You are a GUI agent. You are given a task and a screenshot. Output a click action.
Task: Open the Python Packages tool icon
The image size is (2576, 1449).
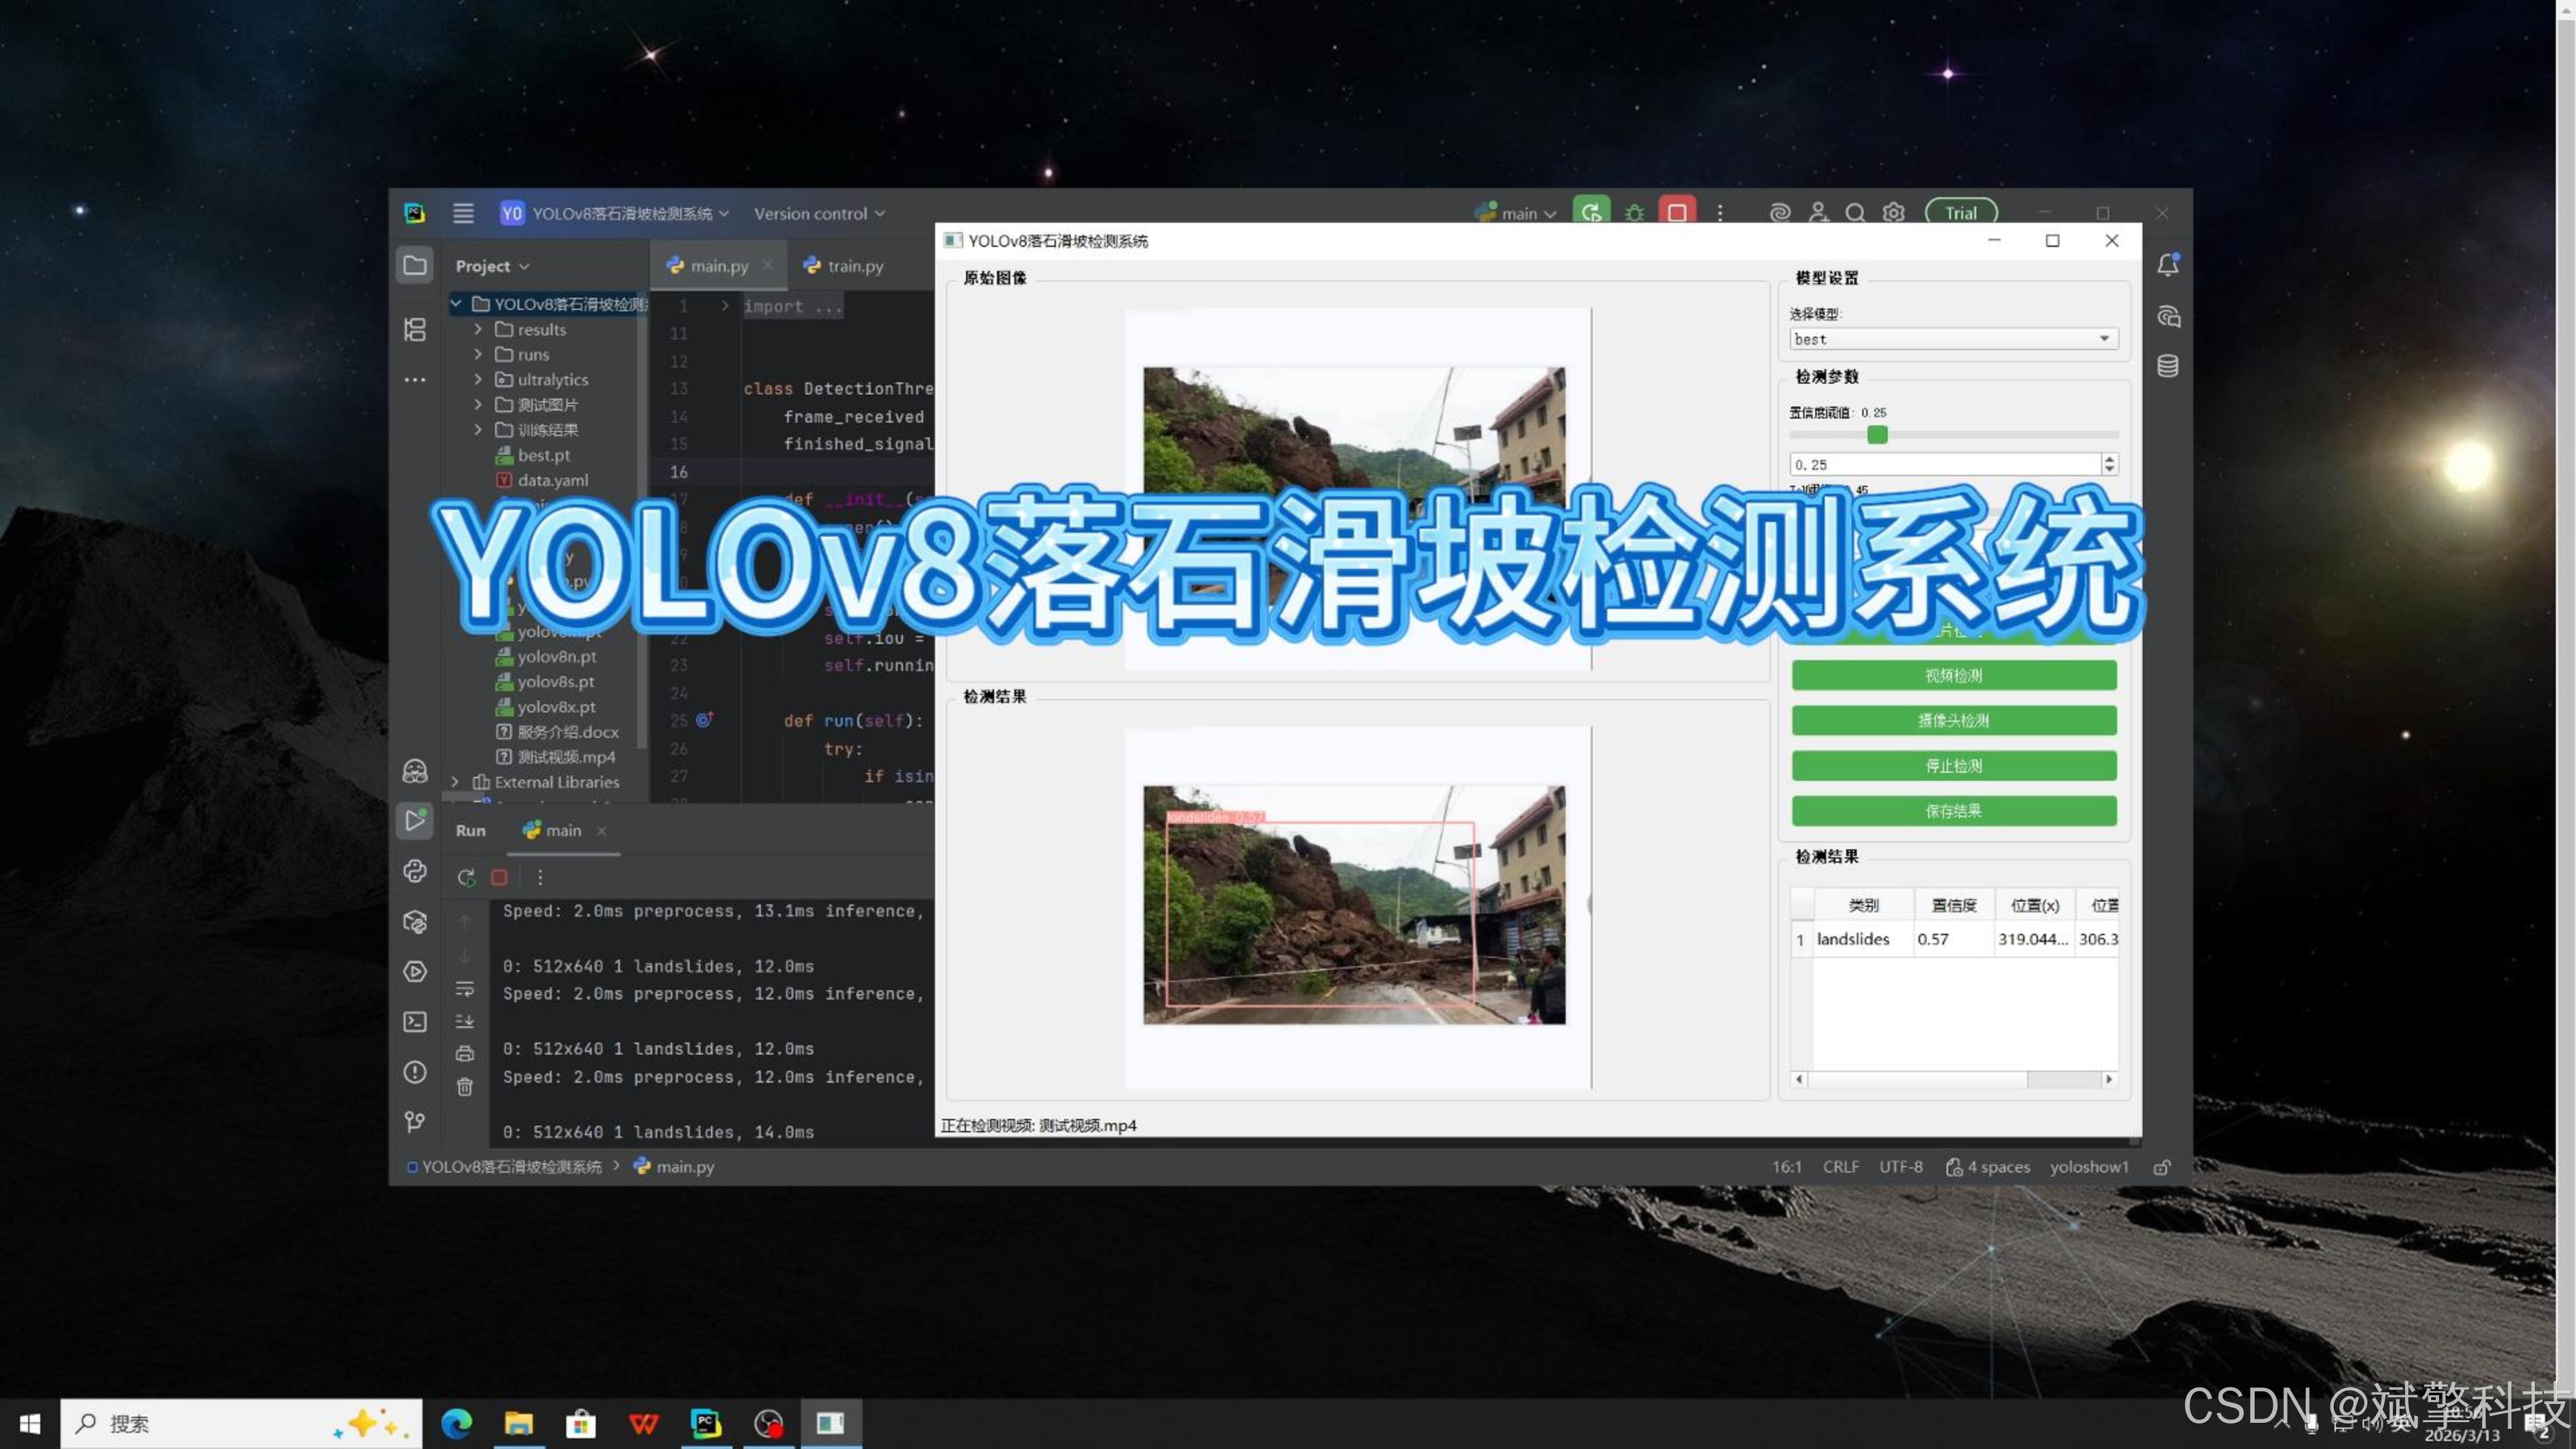coord(415,921)
